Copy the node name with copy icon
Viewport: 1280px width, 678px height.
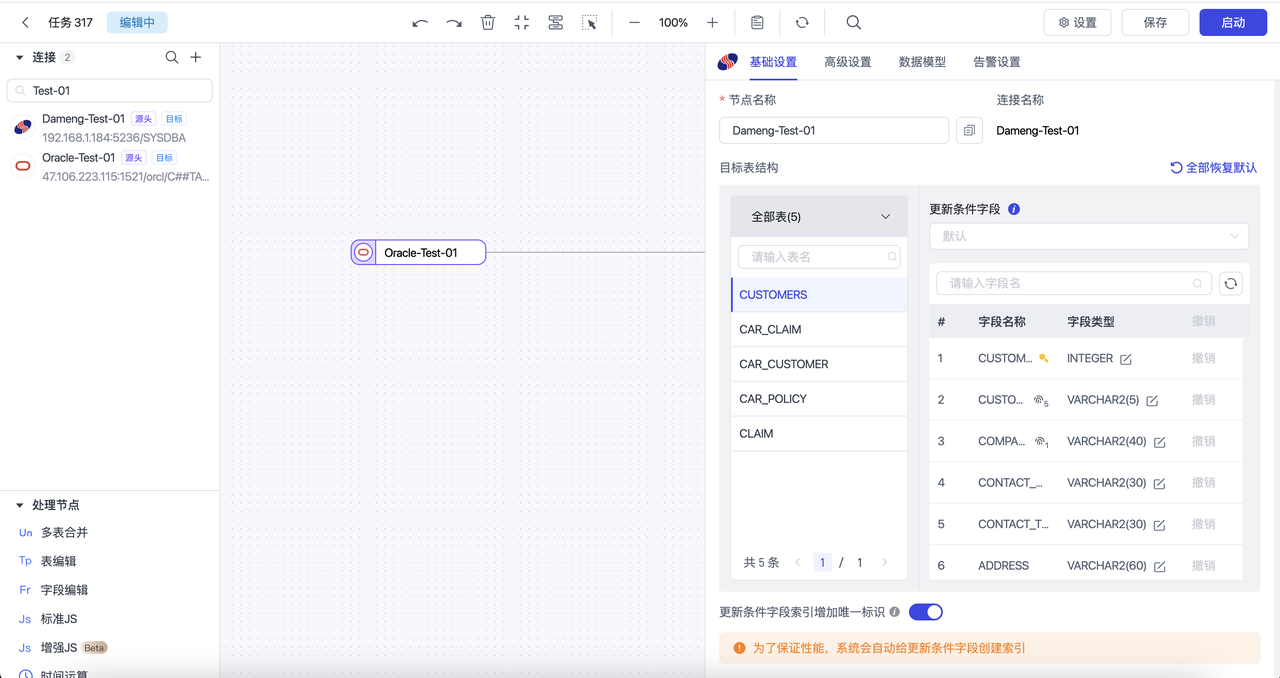tap(969, 131)
